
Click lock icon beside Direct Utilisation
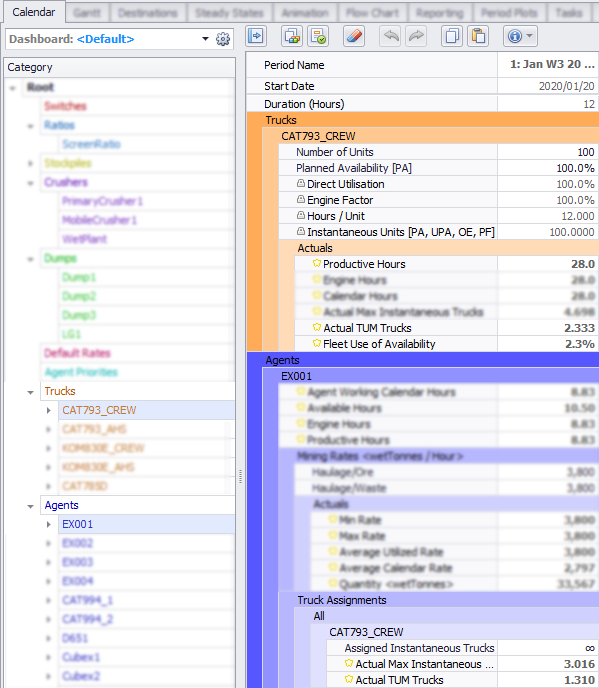tap(301, 183)
